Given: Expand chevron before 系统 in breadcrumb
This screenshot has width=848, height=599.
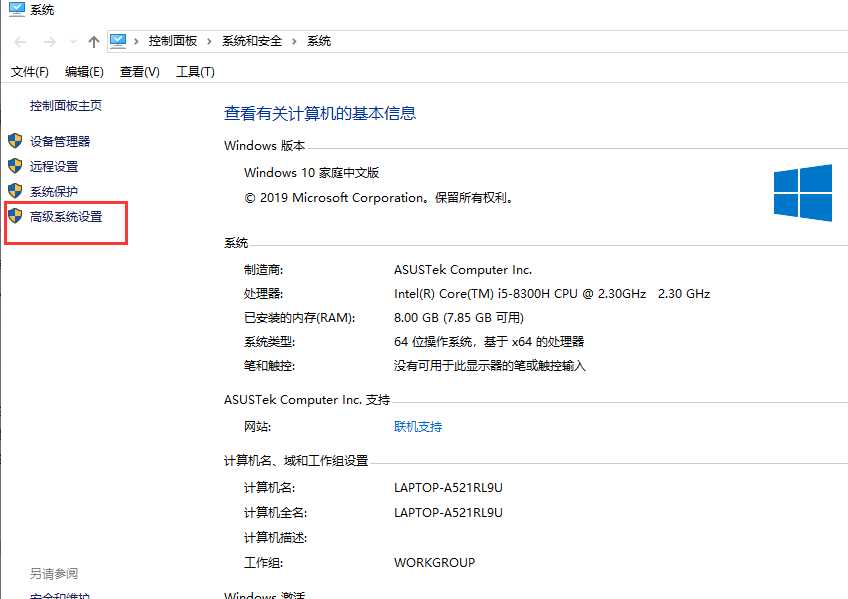Looking at the screenshot, I should pos(294,41).
